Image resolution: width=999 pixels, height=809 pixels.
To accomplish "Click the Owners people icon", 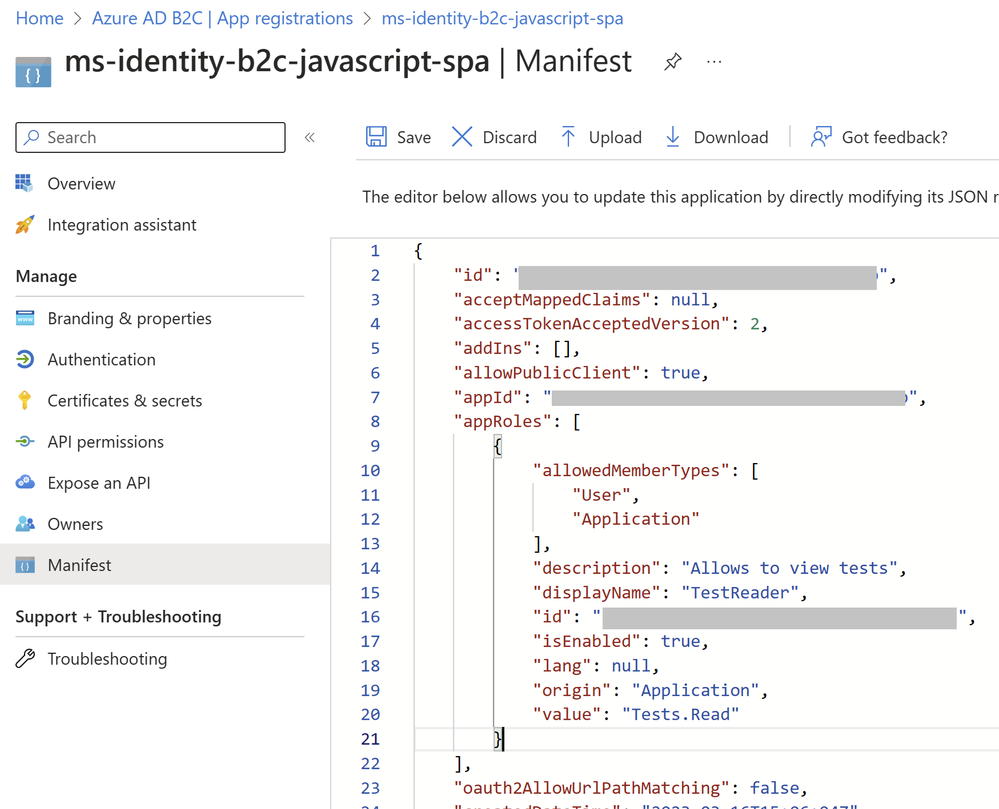I will coord(25,524).
